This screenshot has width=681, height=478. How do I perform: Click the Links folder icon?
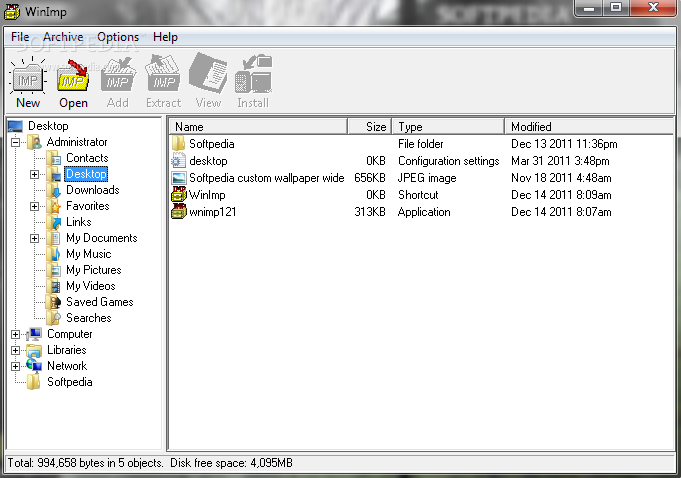tap(54, 222)
